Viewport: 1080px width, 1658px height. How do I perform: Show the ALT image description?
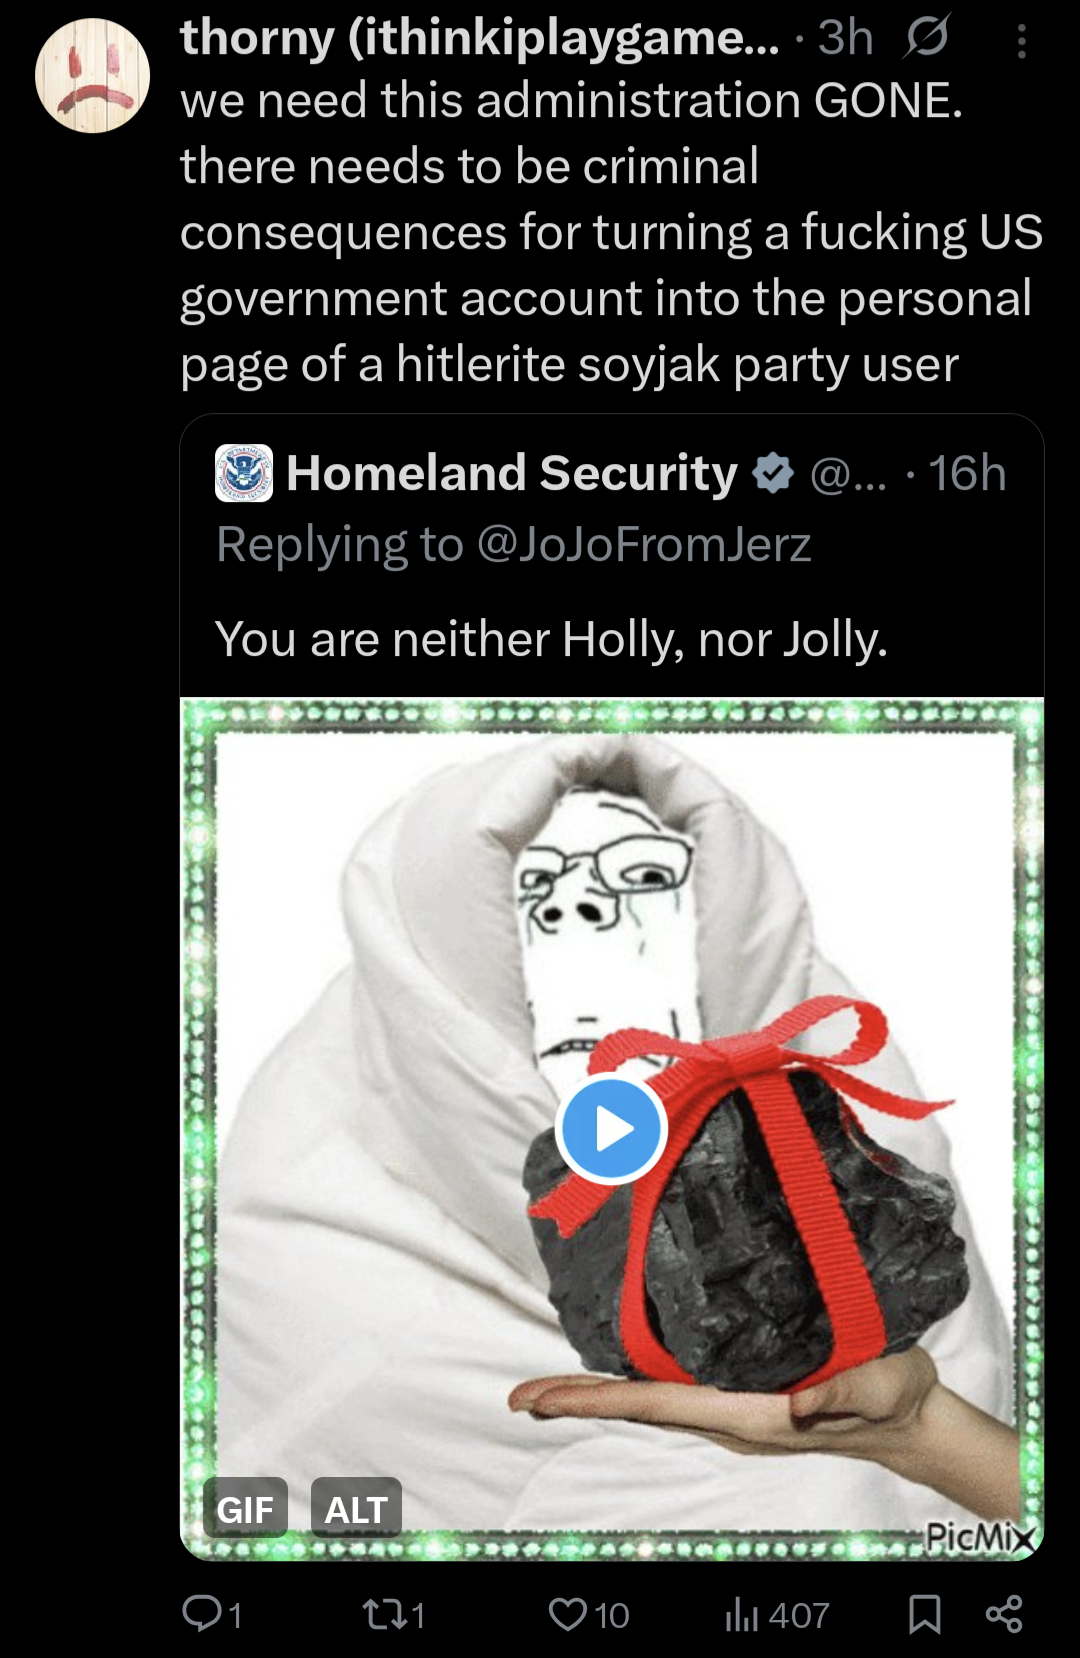click(x=356, y=1508)
